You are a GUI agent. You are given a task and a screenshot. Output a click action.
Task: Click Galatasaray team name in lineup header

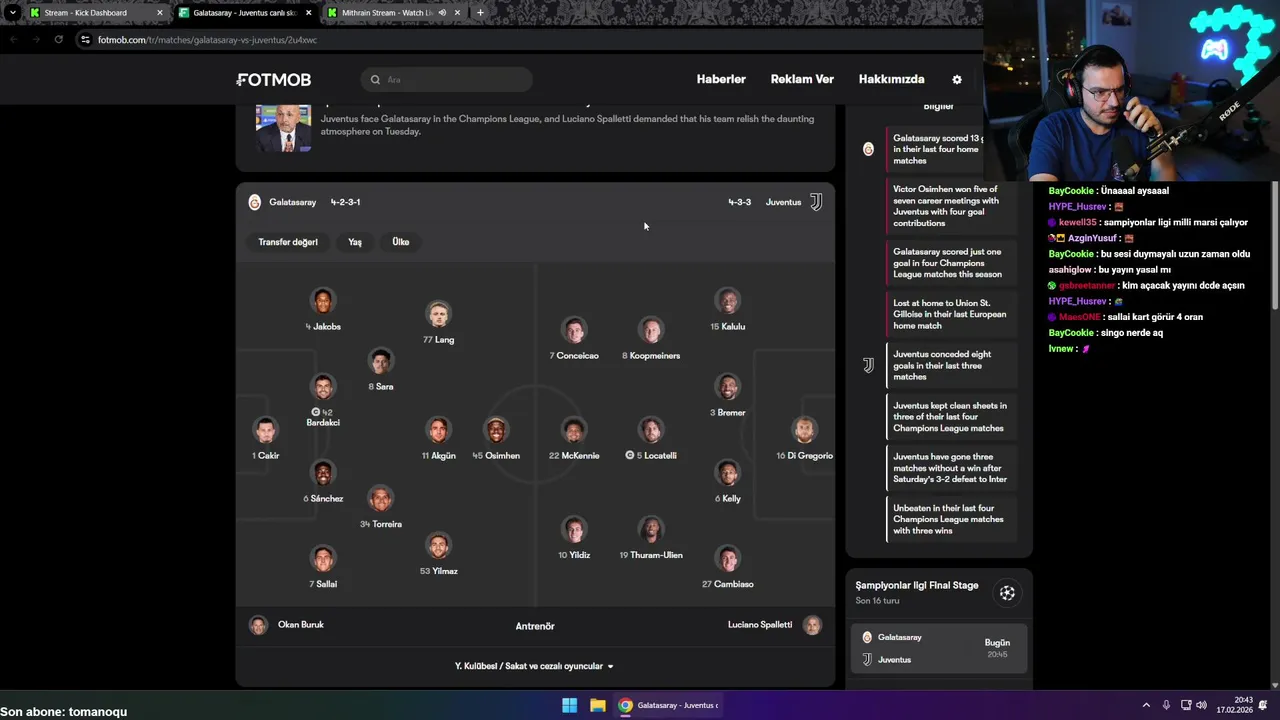click(x=292, y=202)
